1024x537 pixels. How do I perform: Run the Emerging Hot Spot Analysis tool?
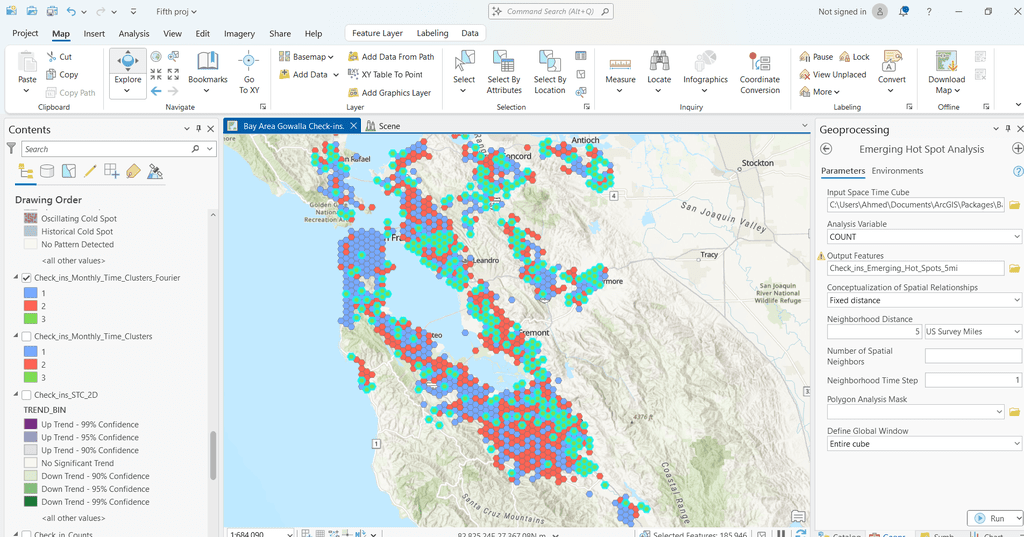(989, 518)
